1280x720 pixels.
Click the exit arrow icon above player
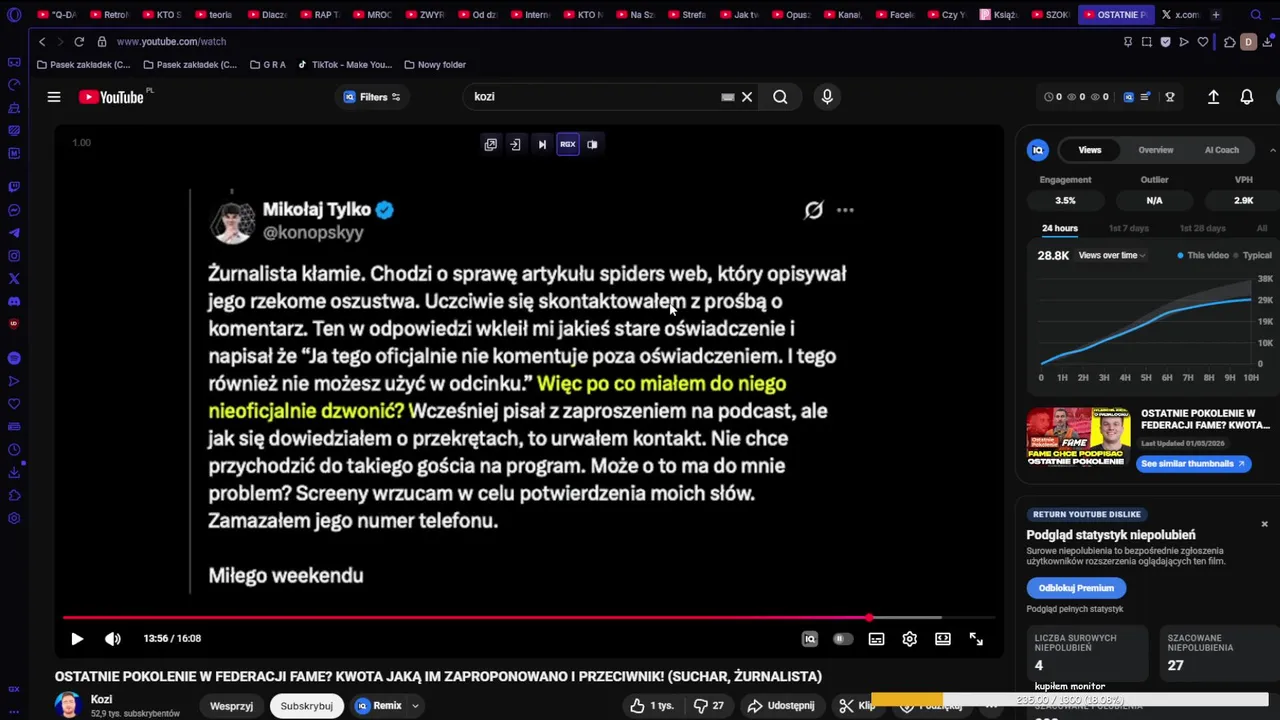[515, 144]
